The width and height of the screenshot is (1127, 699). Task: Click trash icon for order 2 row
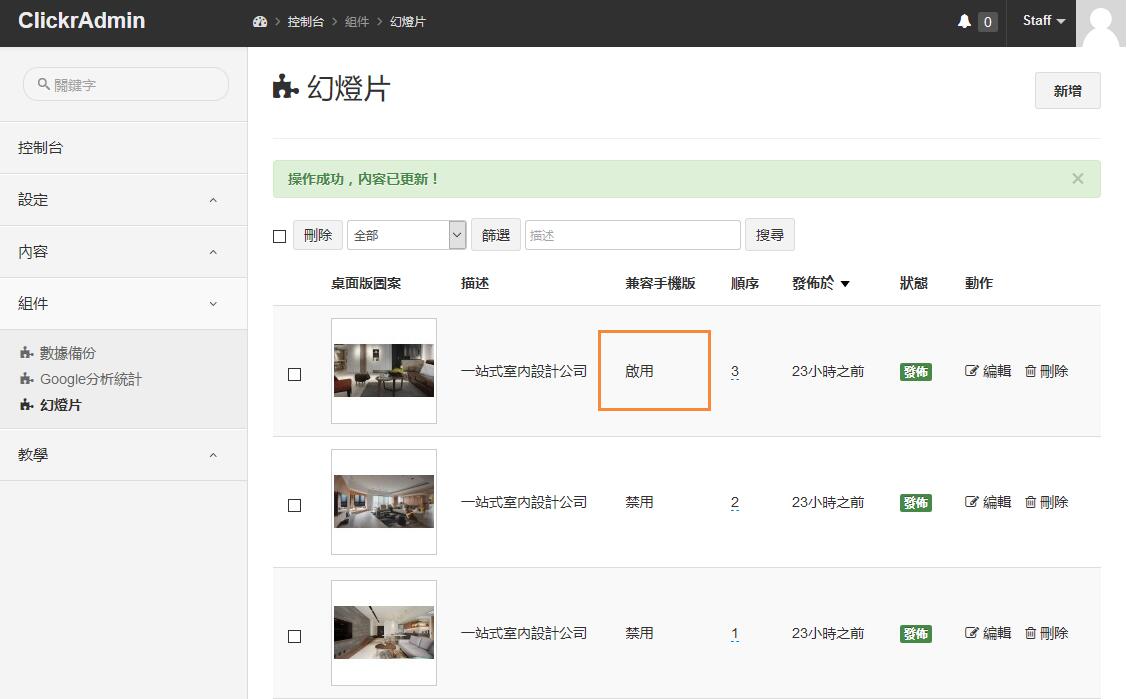1030,501
